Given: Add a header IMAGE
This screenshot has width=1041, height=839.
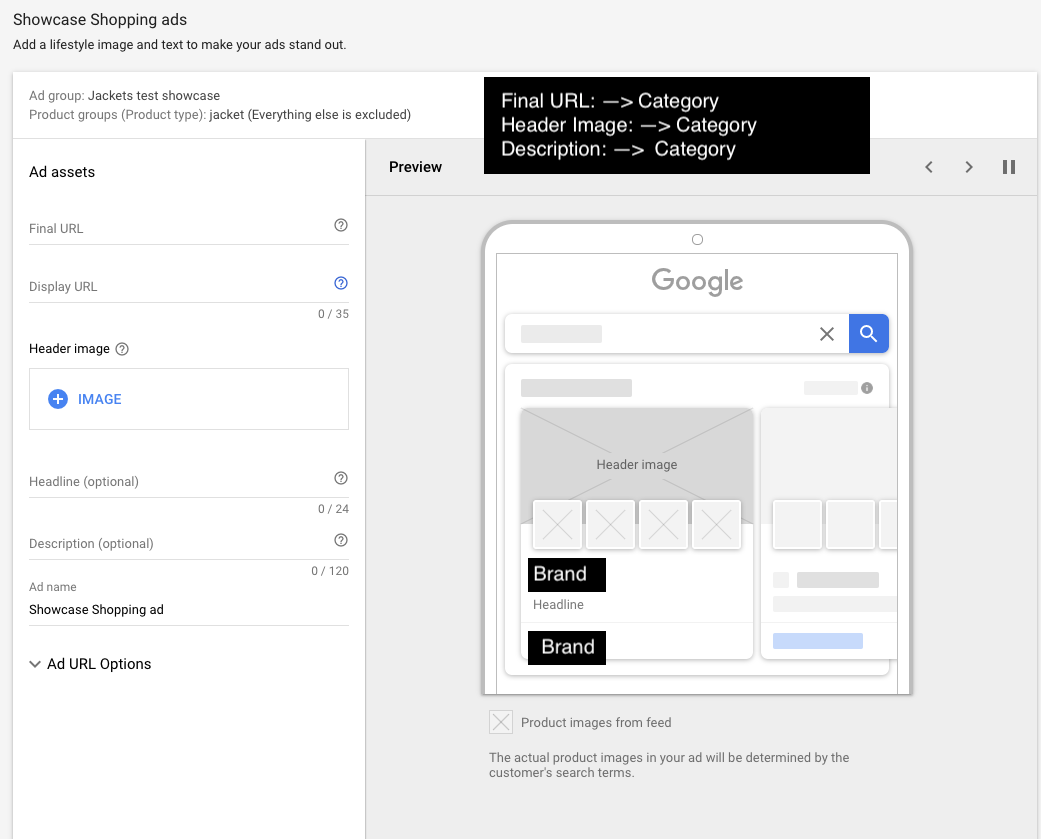Looking at the screenshot, I should point(189,399).
